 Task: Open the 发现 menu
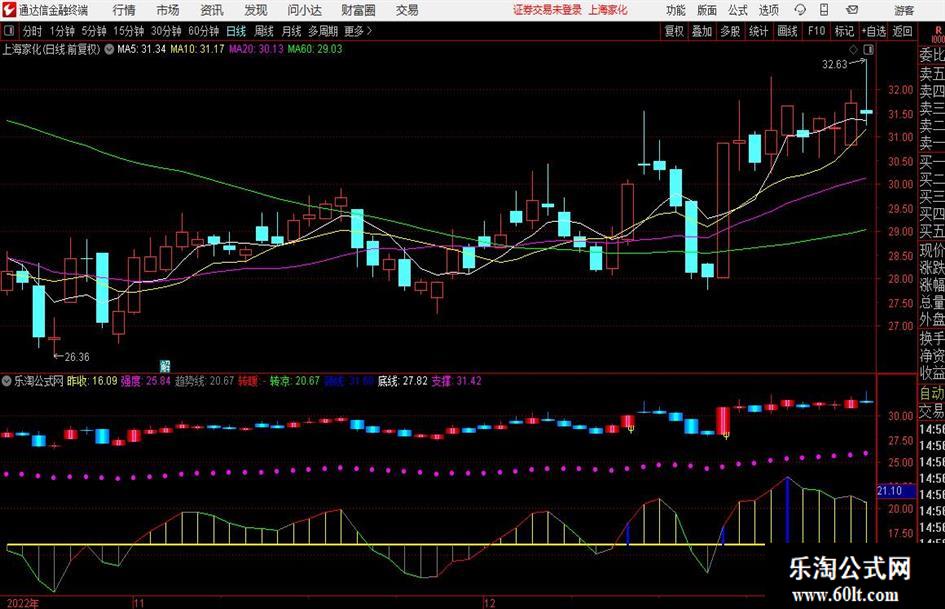click(256, 10)
